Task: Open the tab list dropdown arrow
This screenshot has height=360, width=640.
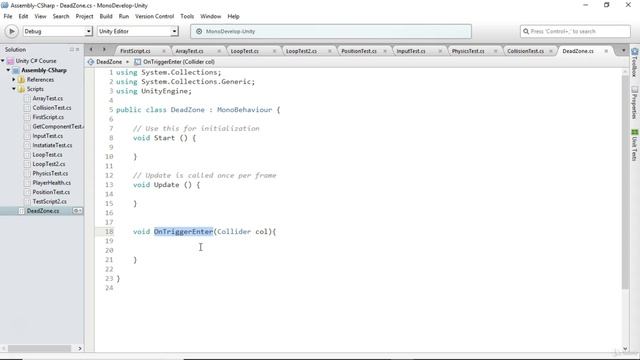Action: pyautogui.click(x=623, y=50)
